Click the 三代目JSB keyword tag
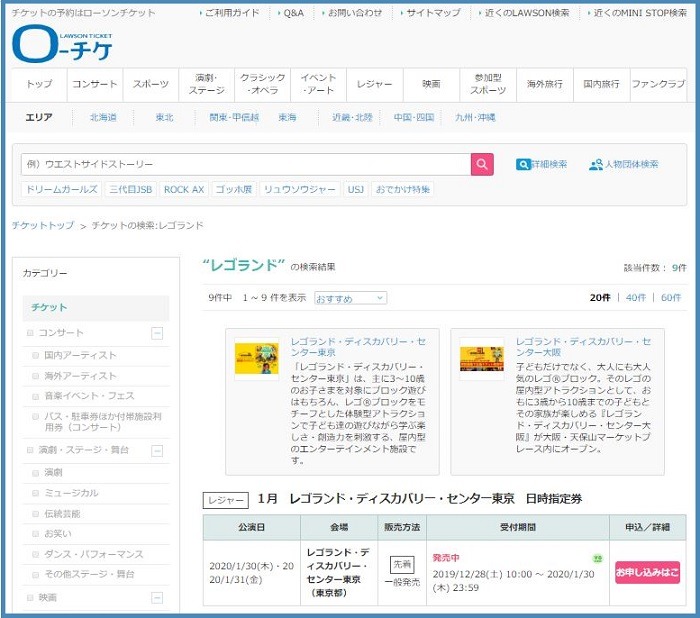The height and width of the screenshot is (618, 700). click(130, 189)
